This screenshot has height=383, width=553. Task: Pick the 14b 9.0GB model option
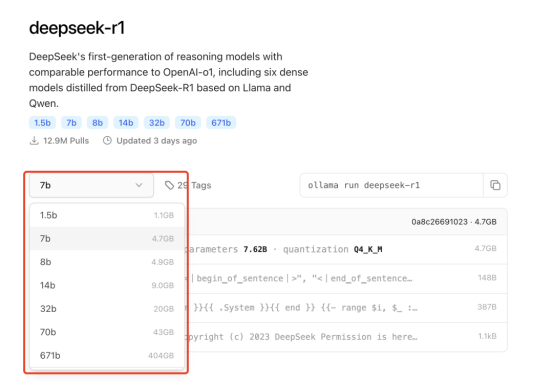point(107,285)
